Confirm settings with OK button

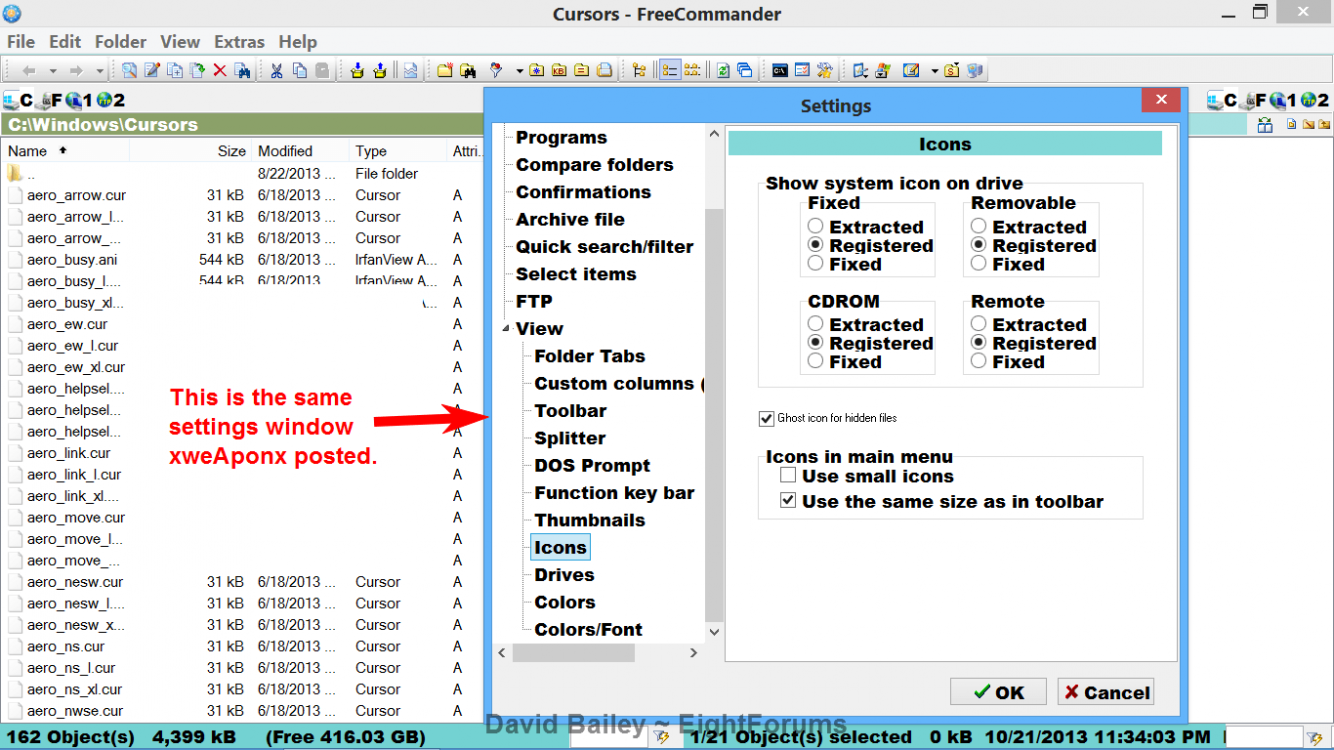[x=998, y=692]
